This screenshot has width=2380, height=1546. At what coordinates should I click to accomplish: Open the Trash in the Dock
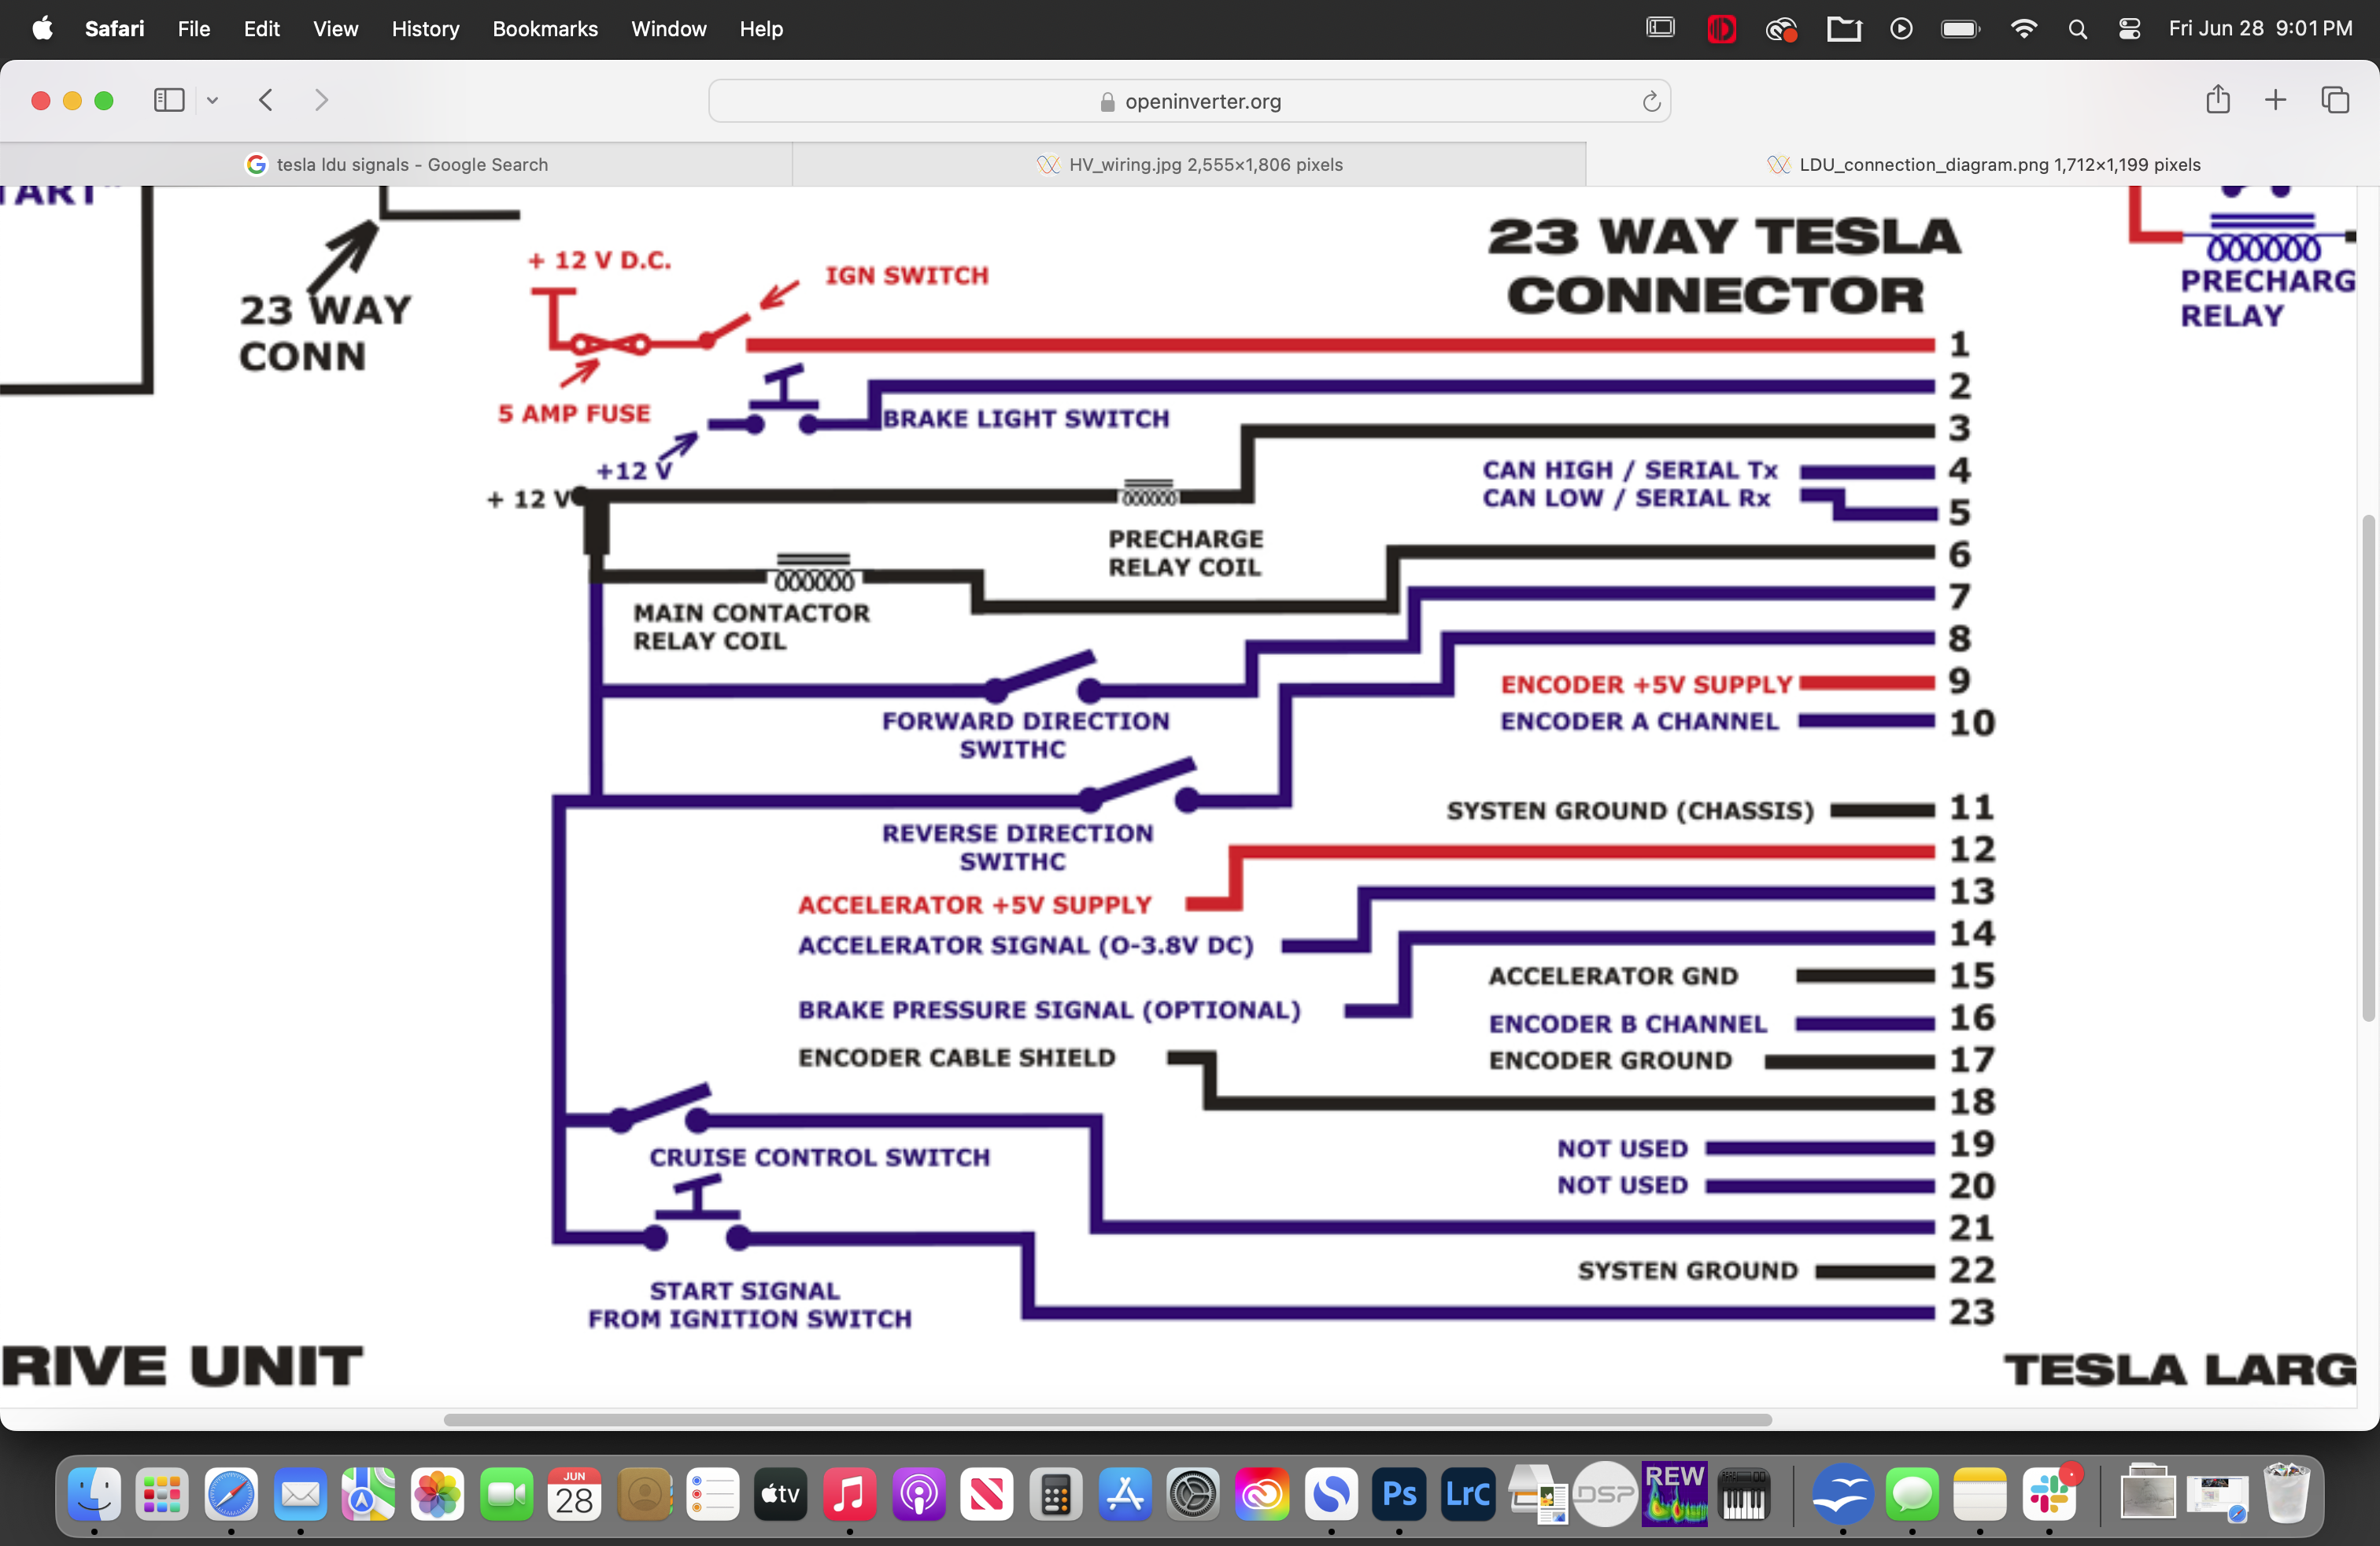point(2286,1494)
